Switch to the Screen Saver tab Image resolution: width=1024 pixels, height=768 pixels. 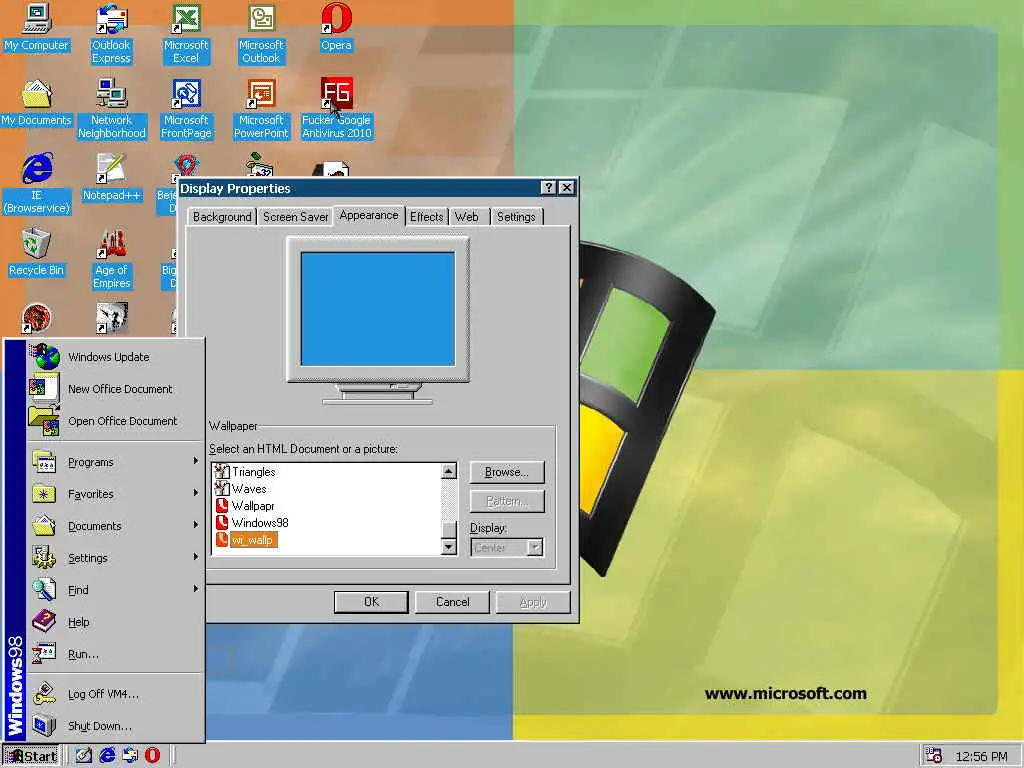(x=295, y=217)
